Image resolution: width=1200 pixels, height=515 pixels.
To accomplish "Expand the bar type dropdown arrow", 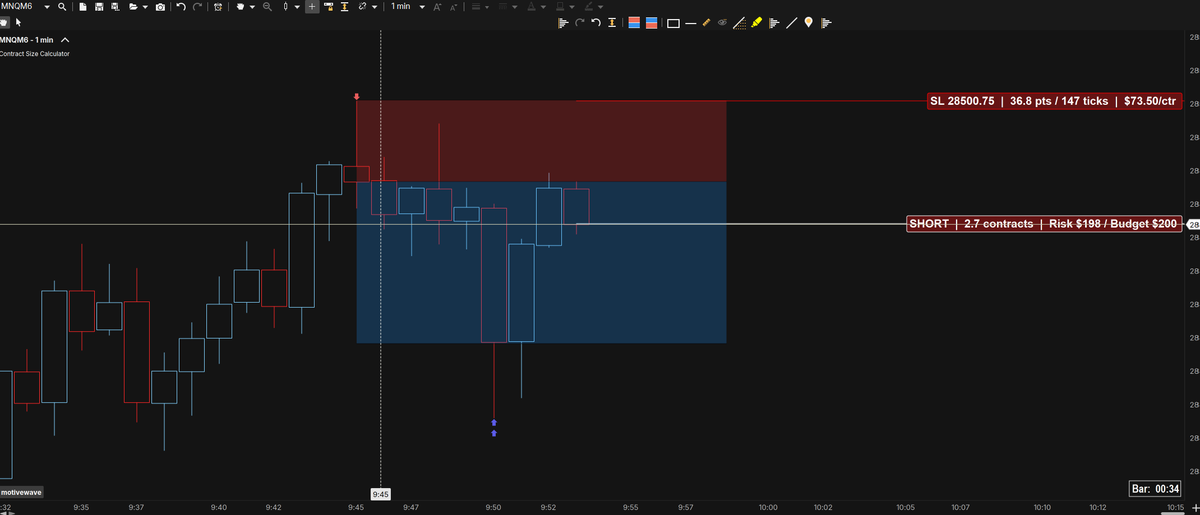I will point(297,7).
